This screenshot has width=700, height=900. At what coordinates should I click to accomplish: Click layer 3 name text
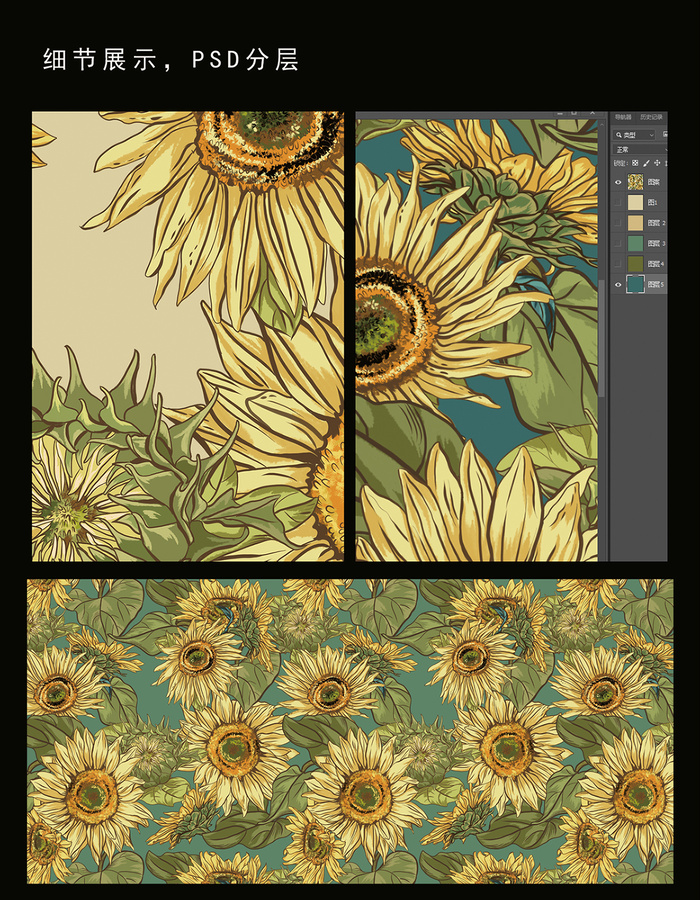point(656,243)
